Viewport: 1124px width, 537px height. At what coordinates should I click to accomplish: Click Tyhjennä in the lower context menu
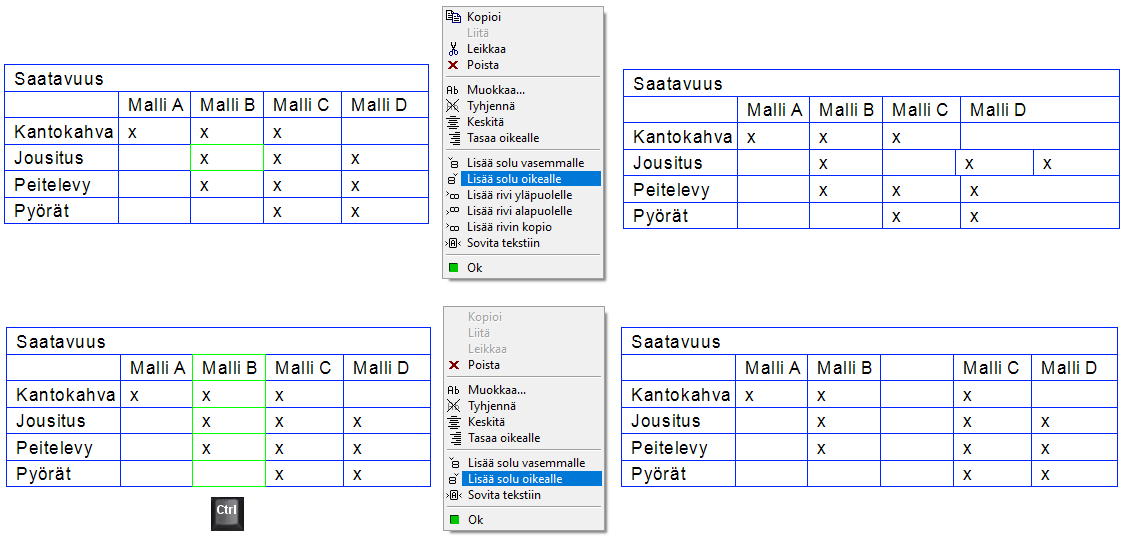(x=491, y=406)
